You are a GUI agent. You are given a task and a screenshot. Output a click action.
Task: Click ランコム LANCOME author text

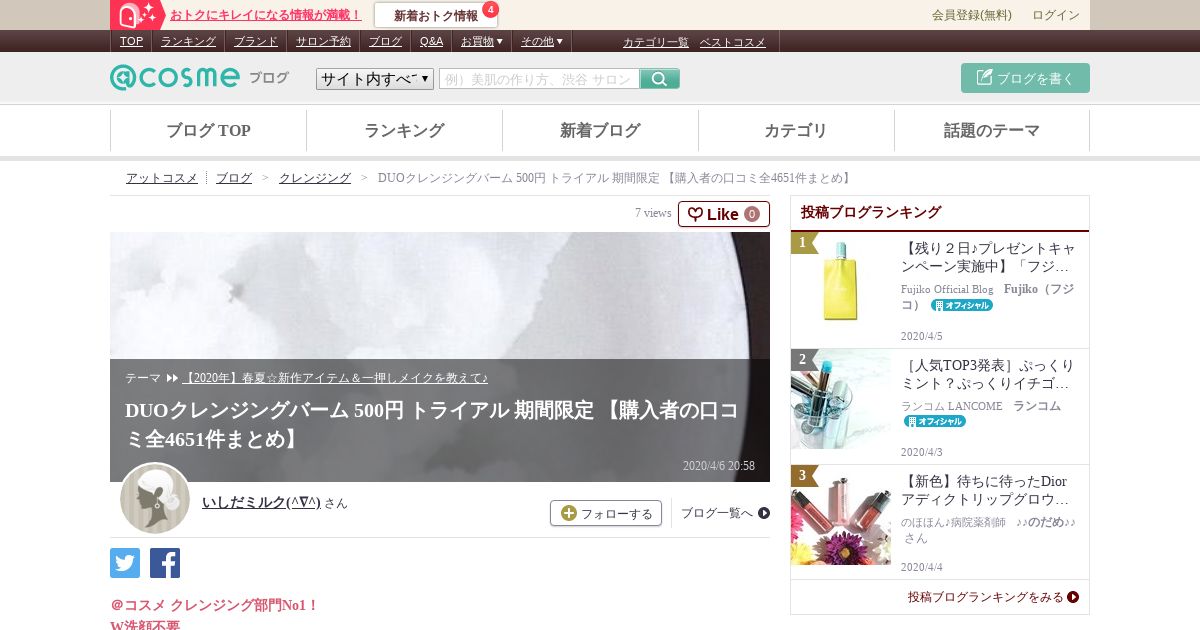951,406
